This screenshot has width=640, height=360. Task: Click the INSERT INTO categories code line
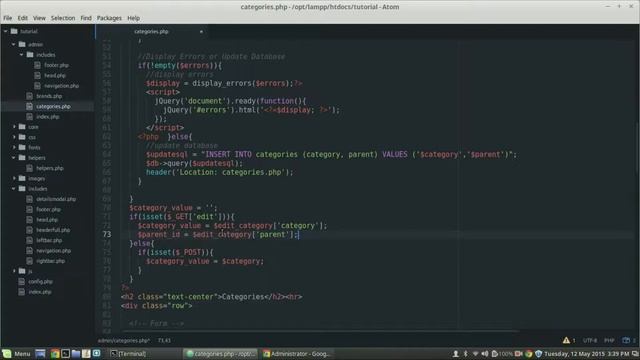331,154
